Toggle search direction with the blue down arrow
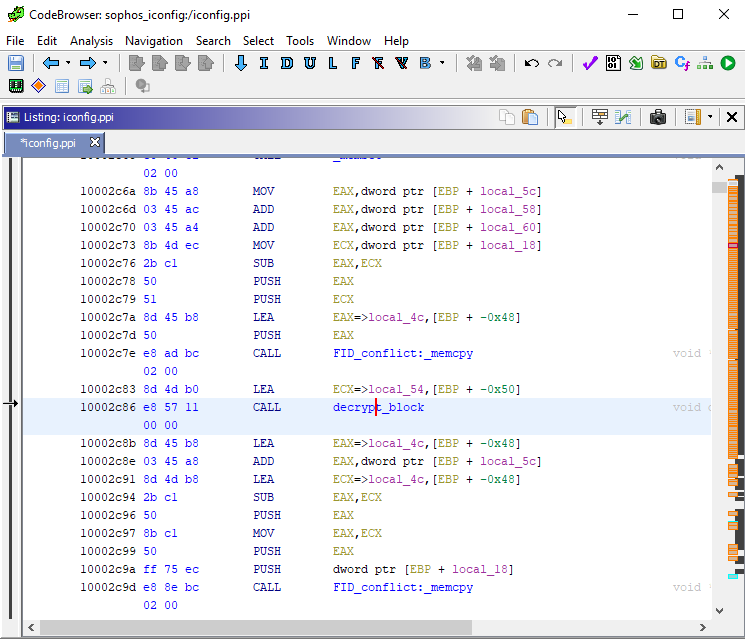The image size is (745, 639). click(241, 63)
